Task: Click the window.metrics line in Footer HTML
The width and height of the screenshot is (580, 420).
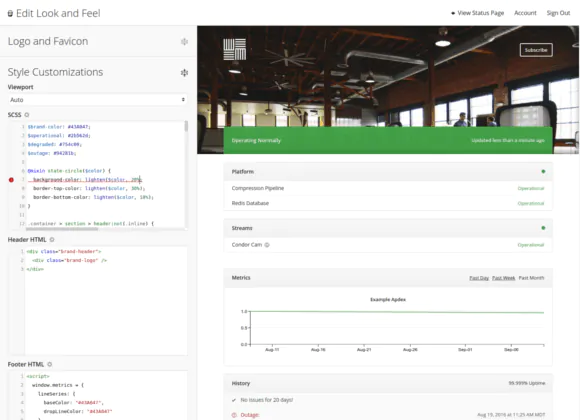Action: point(58,385)
